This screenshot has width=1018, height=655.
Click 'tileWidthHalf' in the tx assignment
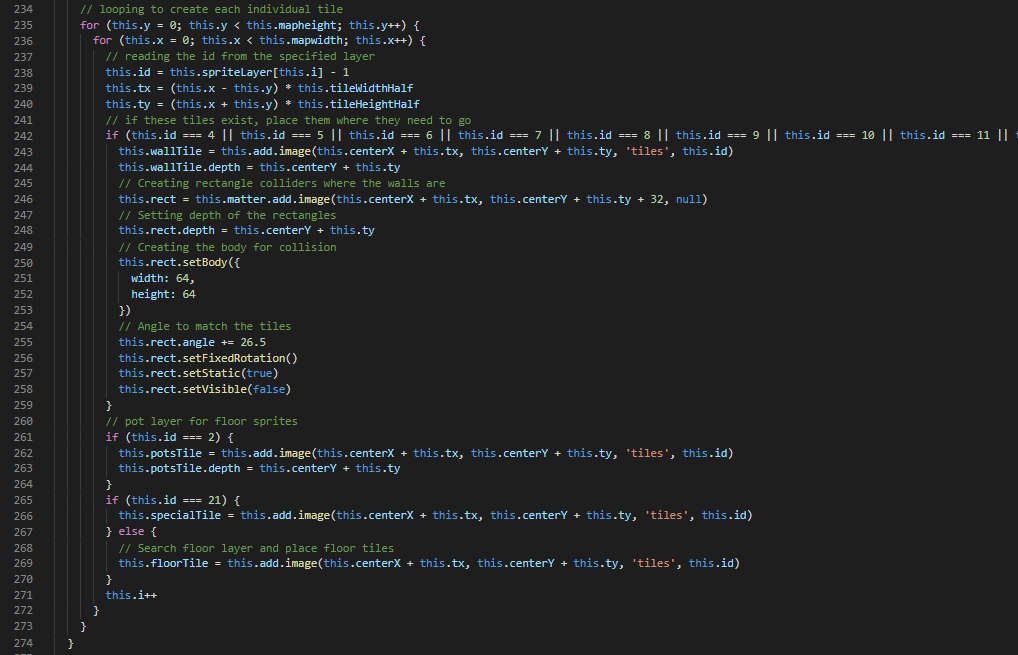pyautogui.click(x=371, y=88)
